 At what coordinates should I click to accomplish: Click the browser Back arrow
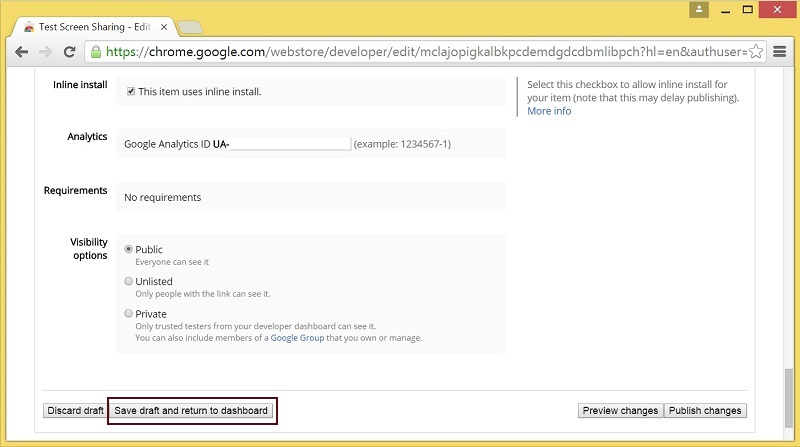tap(21, 51)
